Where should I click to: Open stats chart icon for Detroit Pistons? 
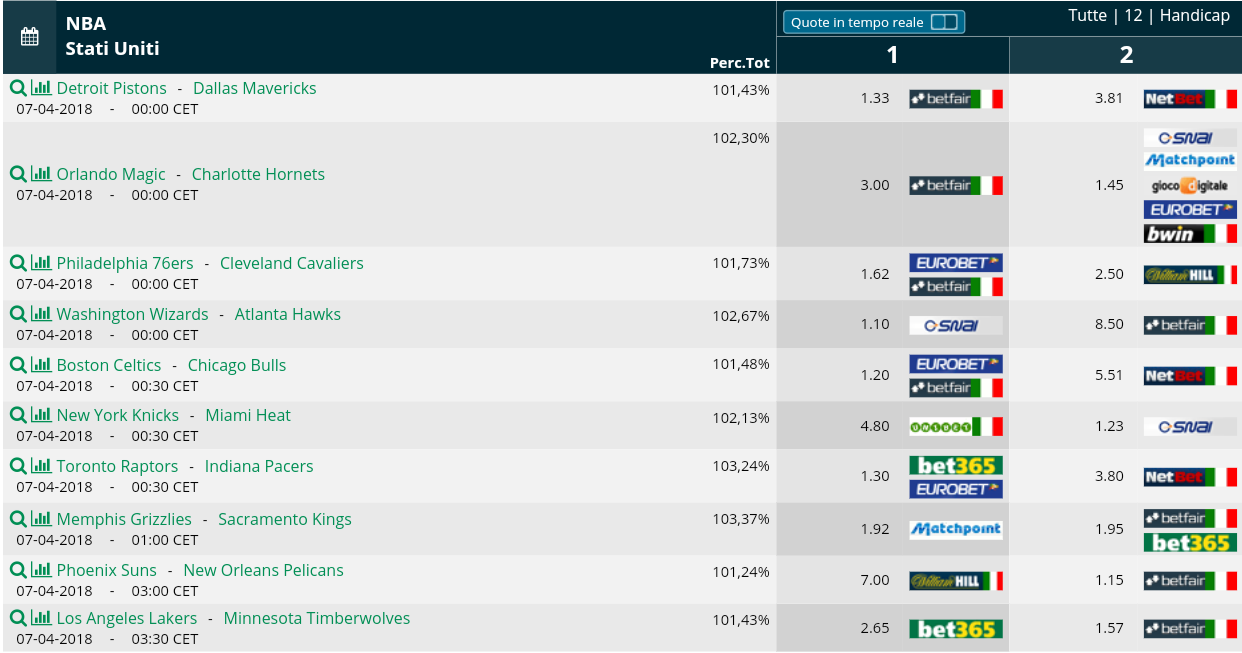click(x=41, y=88)
